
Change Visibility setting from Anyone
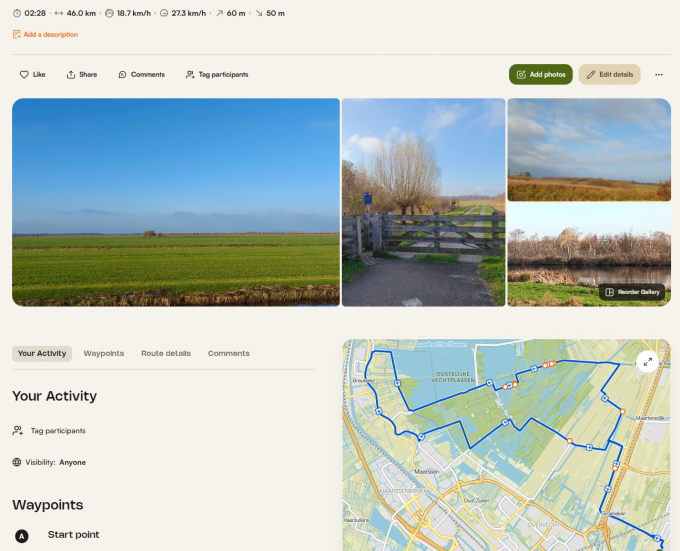72,463
